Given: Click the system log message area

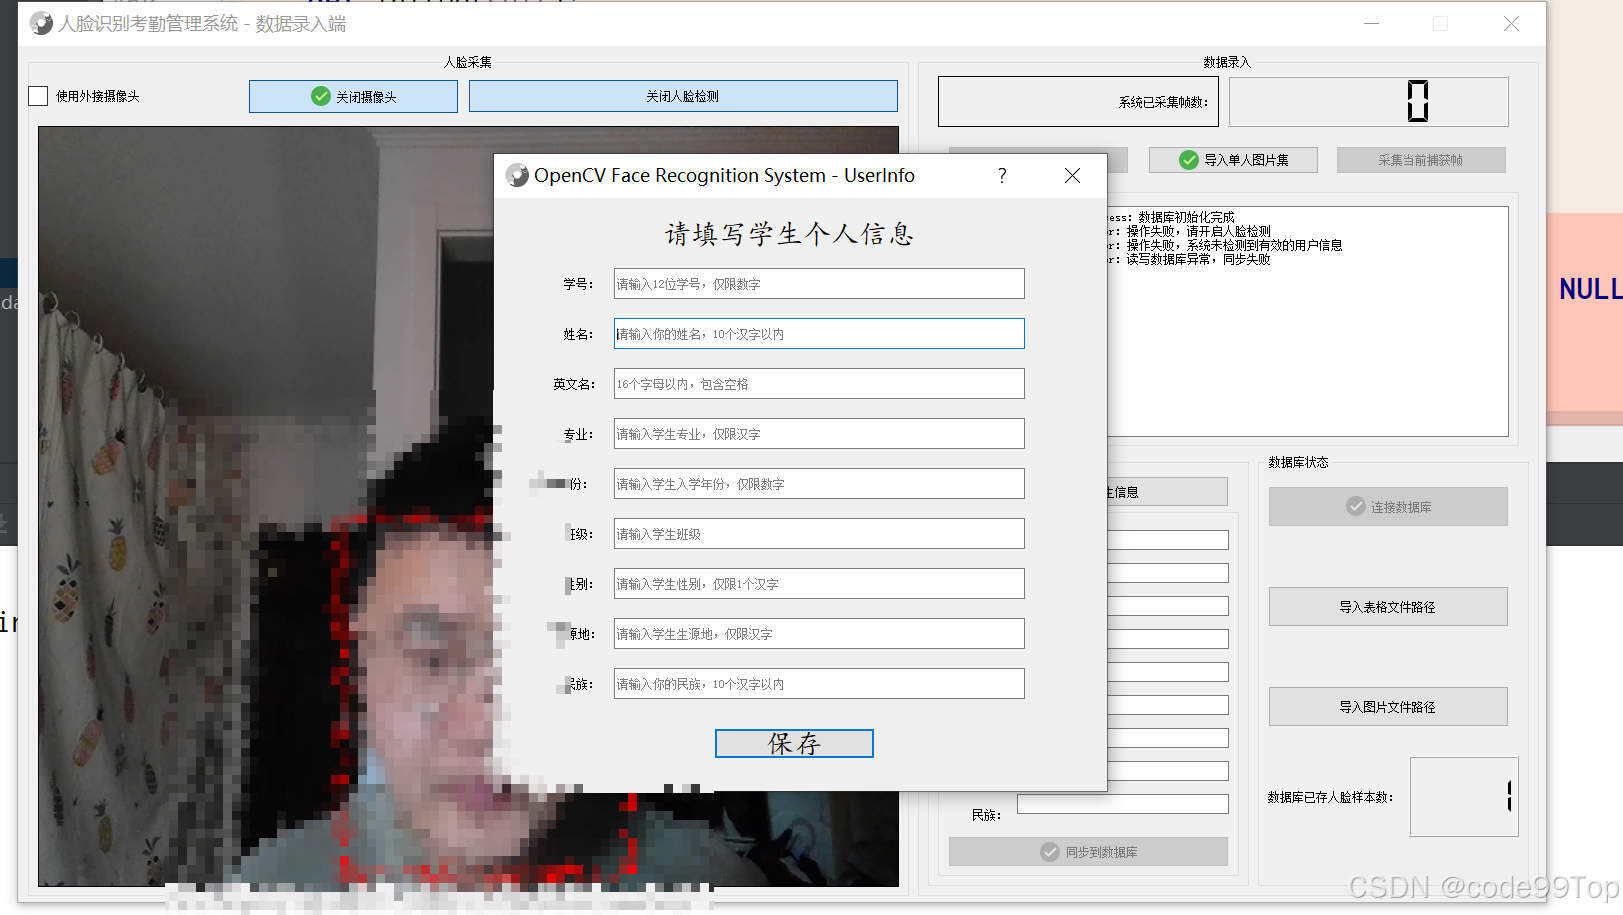Looking at the screenshot, I should 1300,320.
